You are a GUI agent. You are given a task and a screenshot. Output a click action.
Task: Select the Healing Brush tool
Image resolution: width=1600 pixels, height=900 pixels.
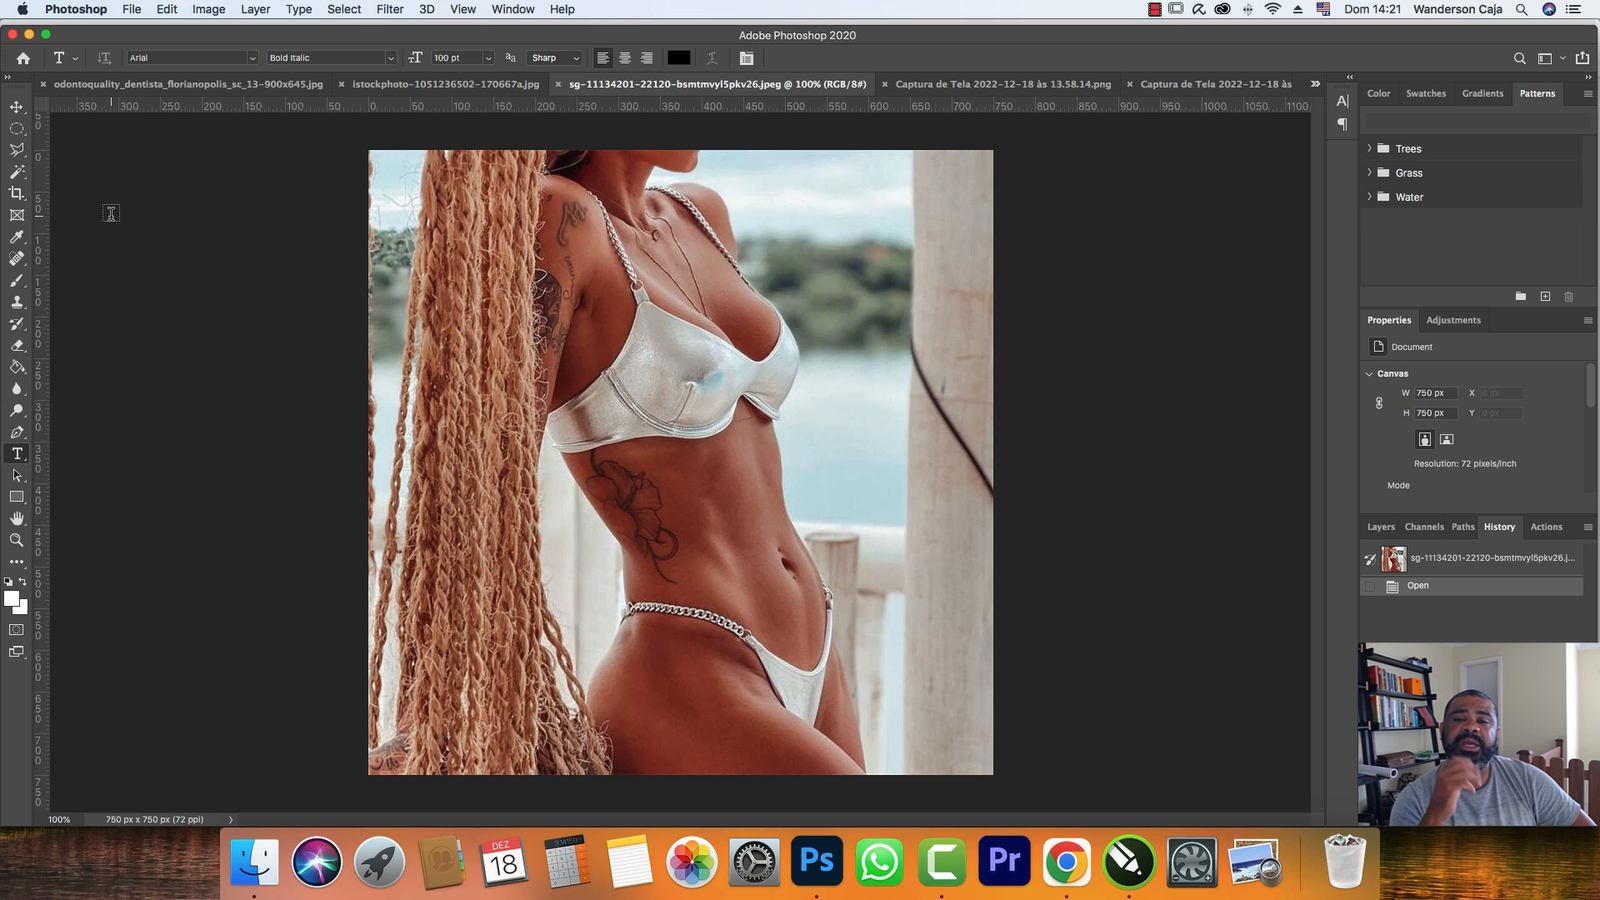pyautogui.click(x=17, y=258)
